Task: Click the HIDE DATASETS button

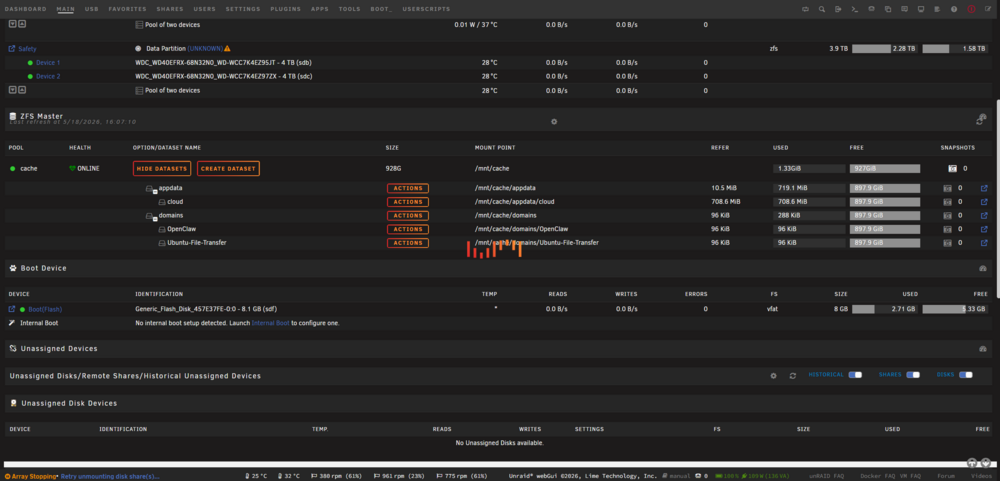Action: [x=162, y=168]
